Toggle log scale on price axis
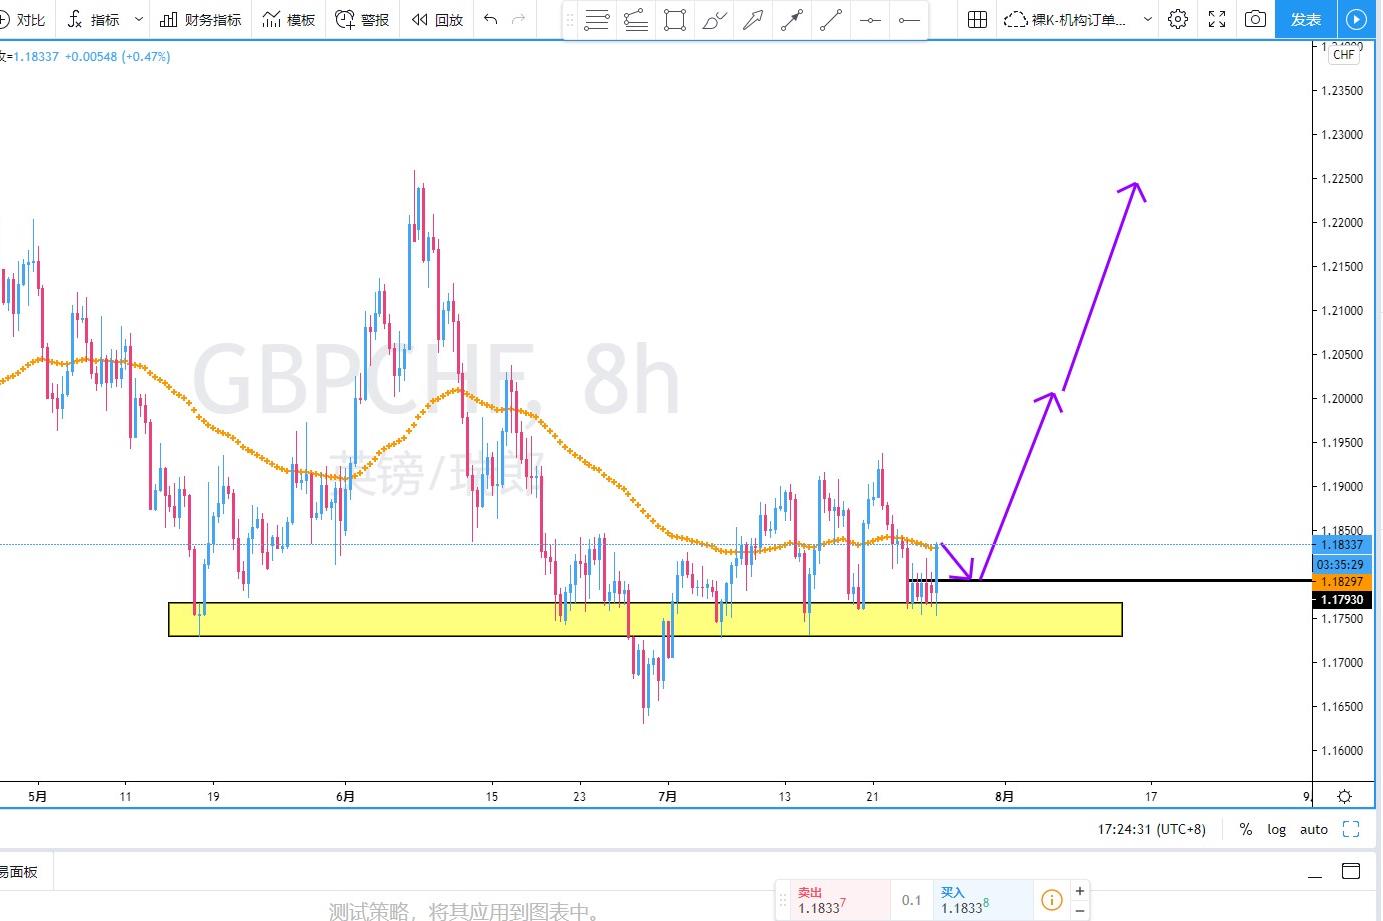The width and height of the screenshot is (1383, 921). pyautogui.click(x=1277, y=829)
